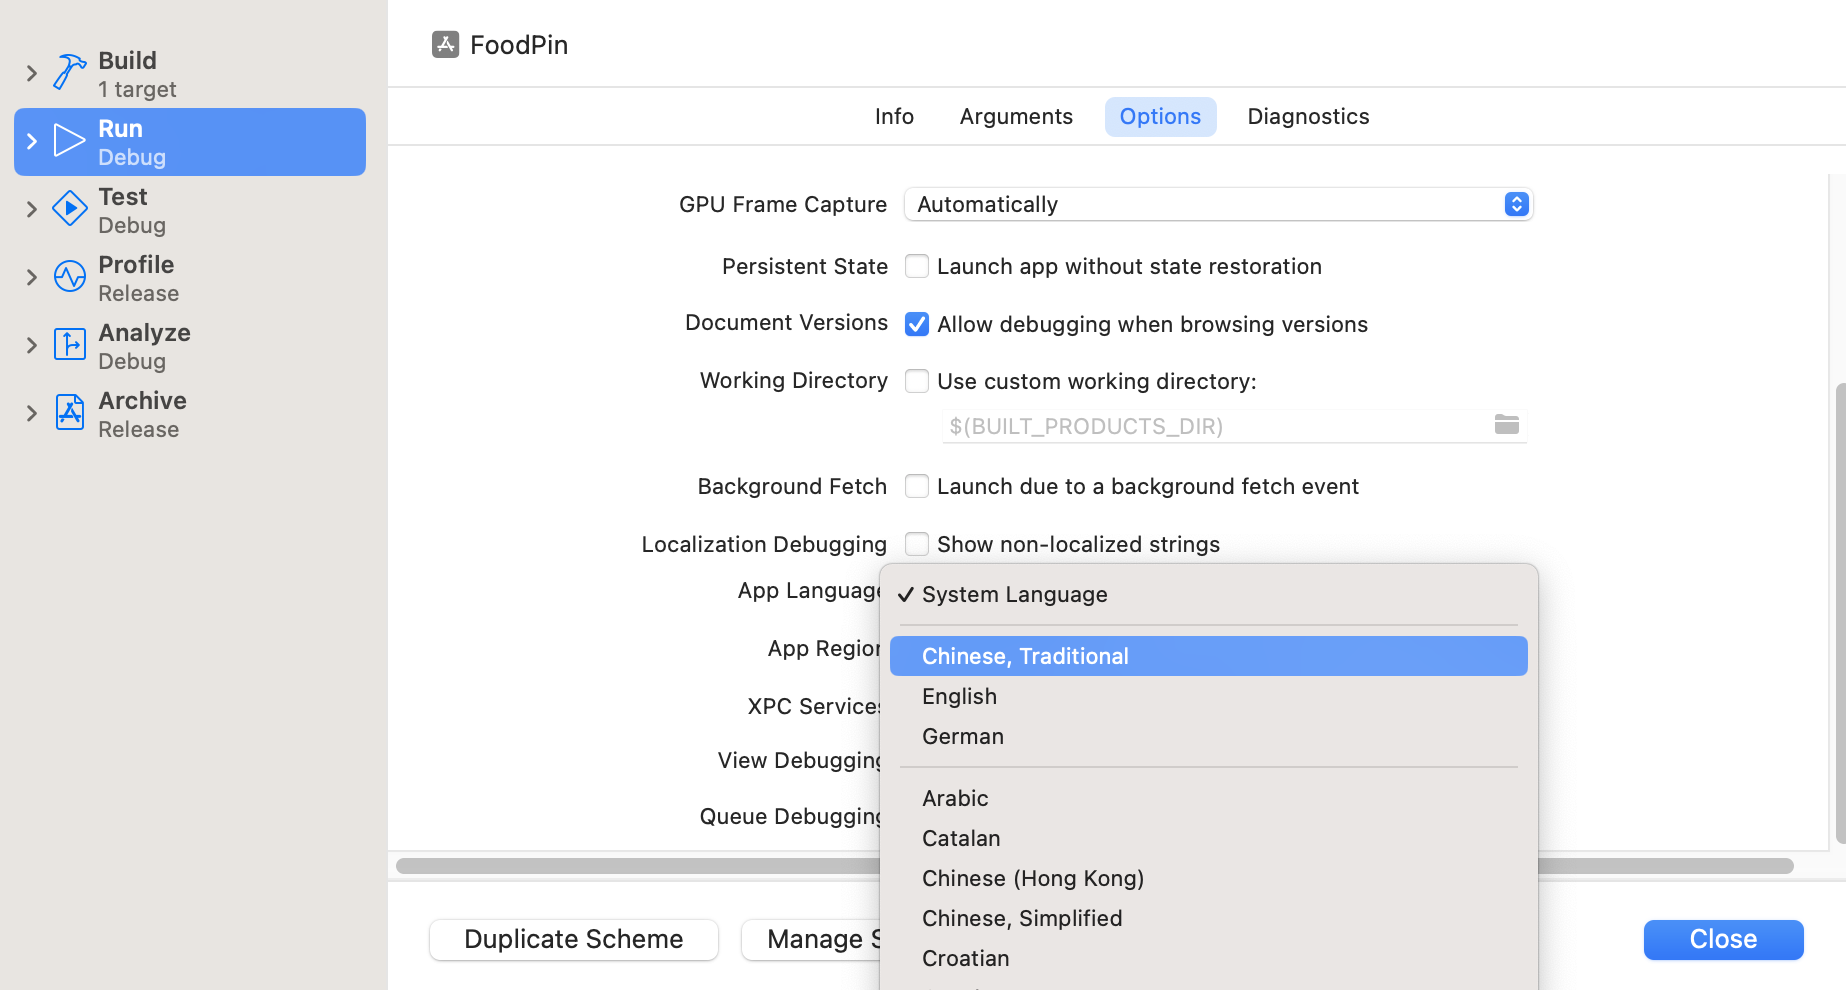Open the Profile scheme via its icon

point(68,276)
